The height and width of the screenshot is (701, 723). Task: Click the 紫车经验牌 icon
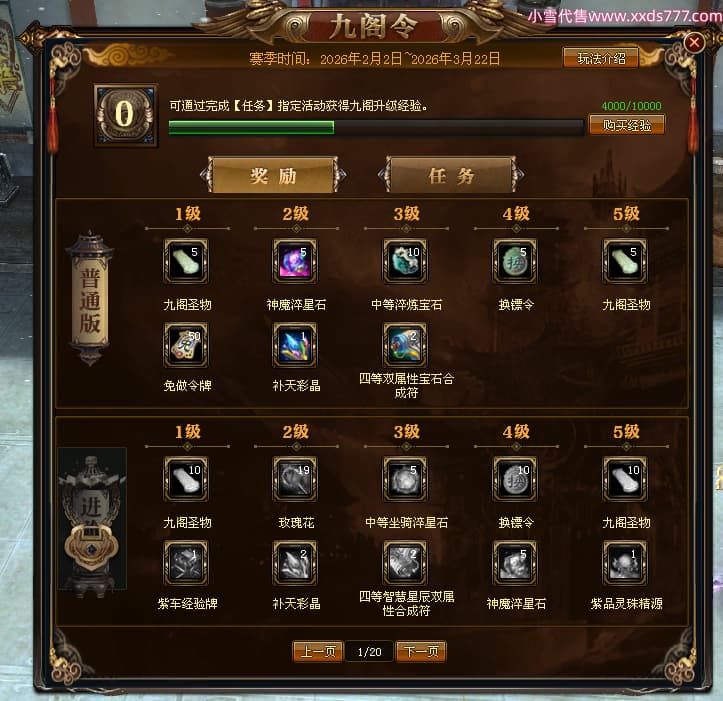pyautogui.click(x=186, y=563)
